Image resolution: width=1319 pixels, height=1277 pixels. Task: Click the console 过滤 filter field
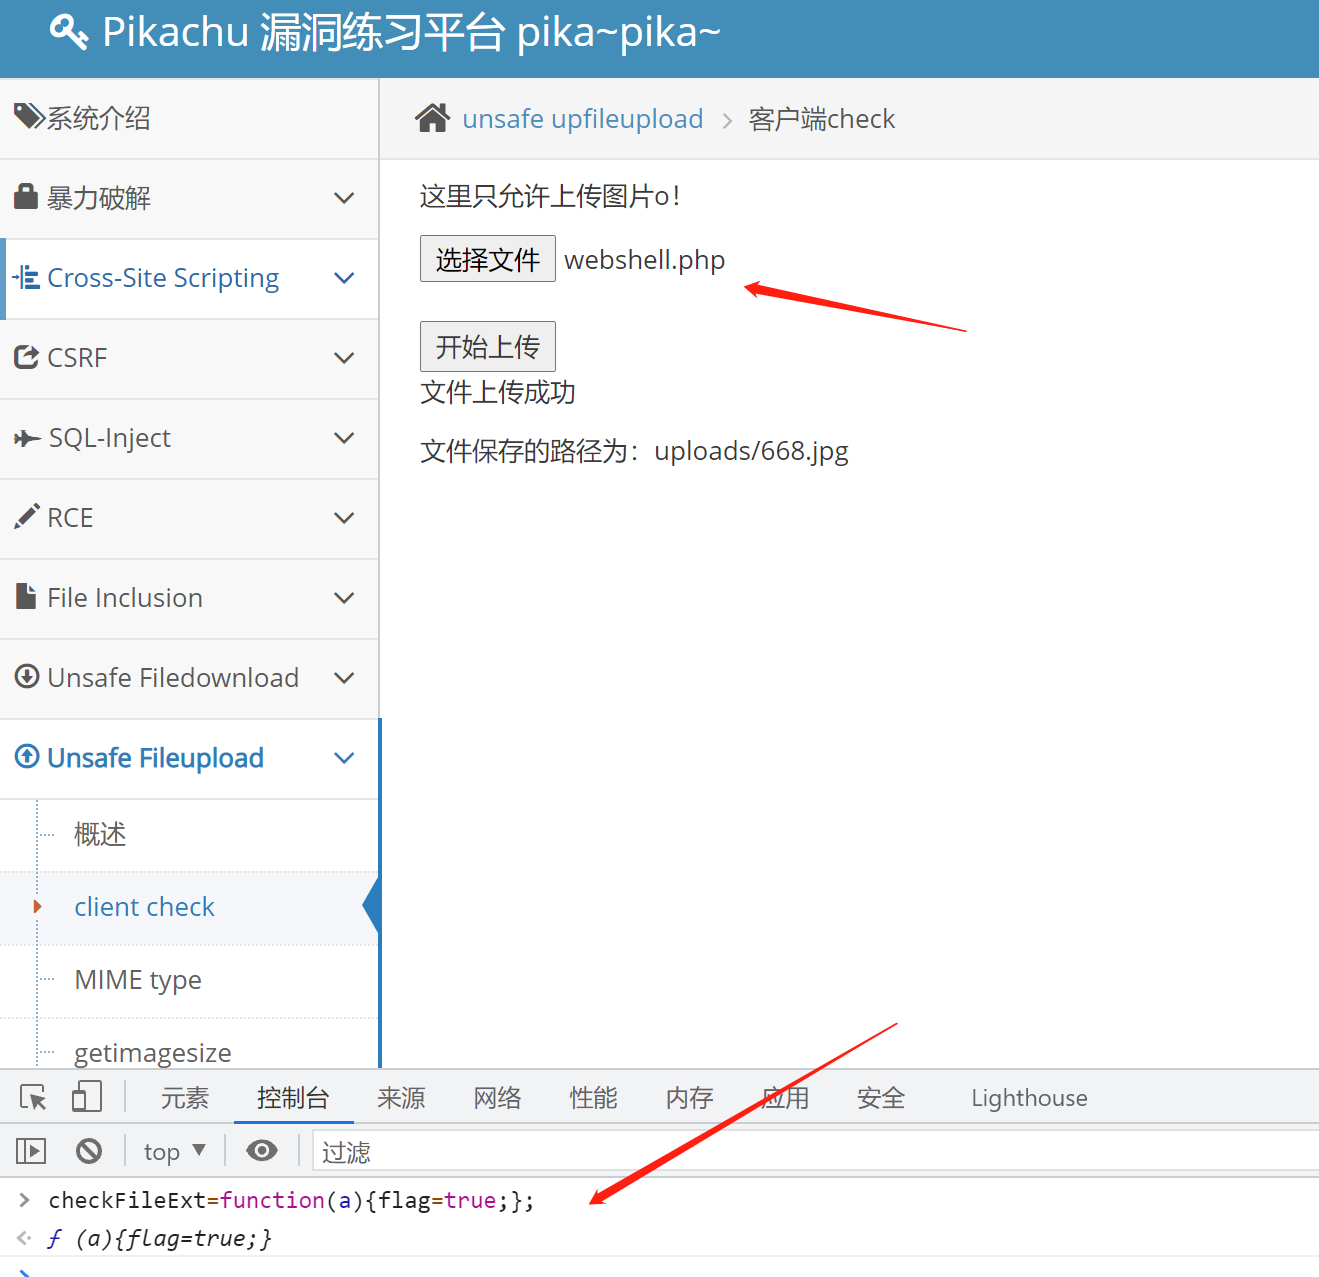[x=816, y=1151]
